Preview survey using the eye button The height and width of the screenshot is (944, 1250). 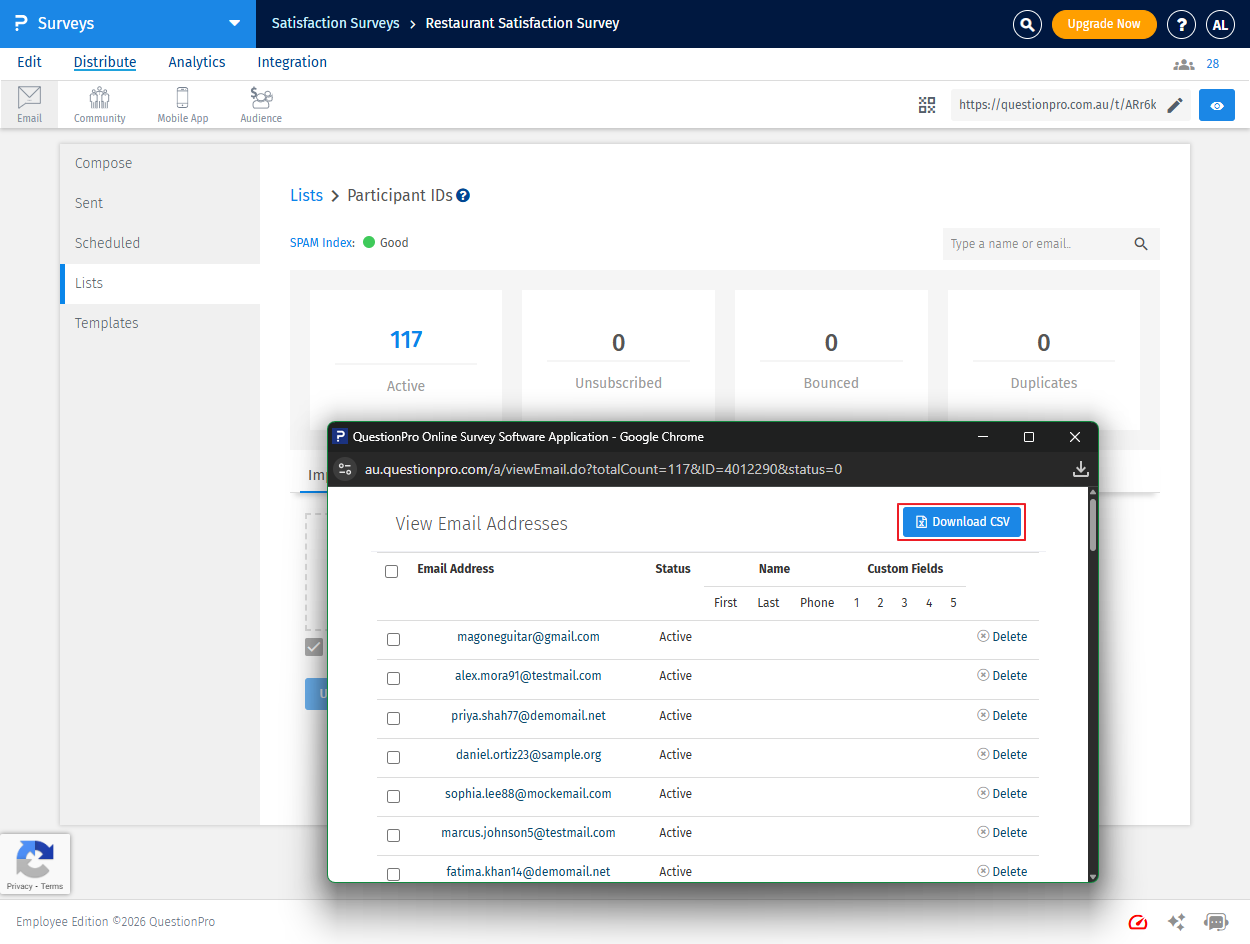[1216, 105]
